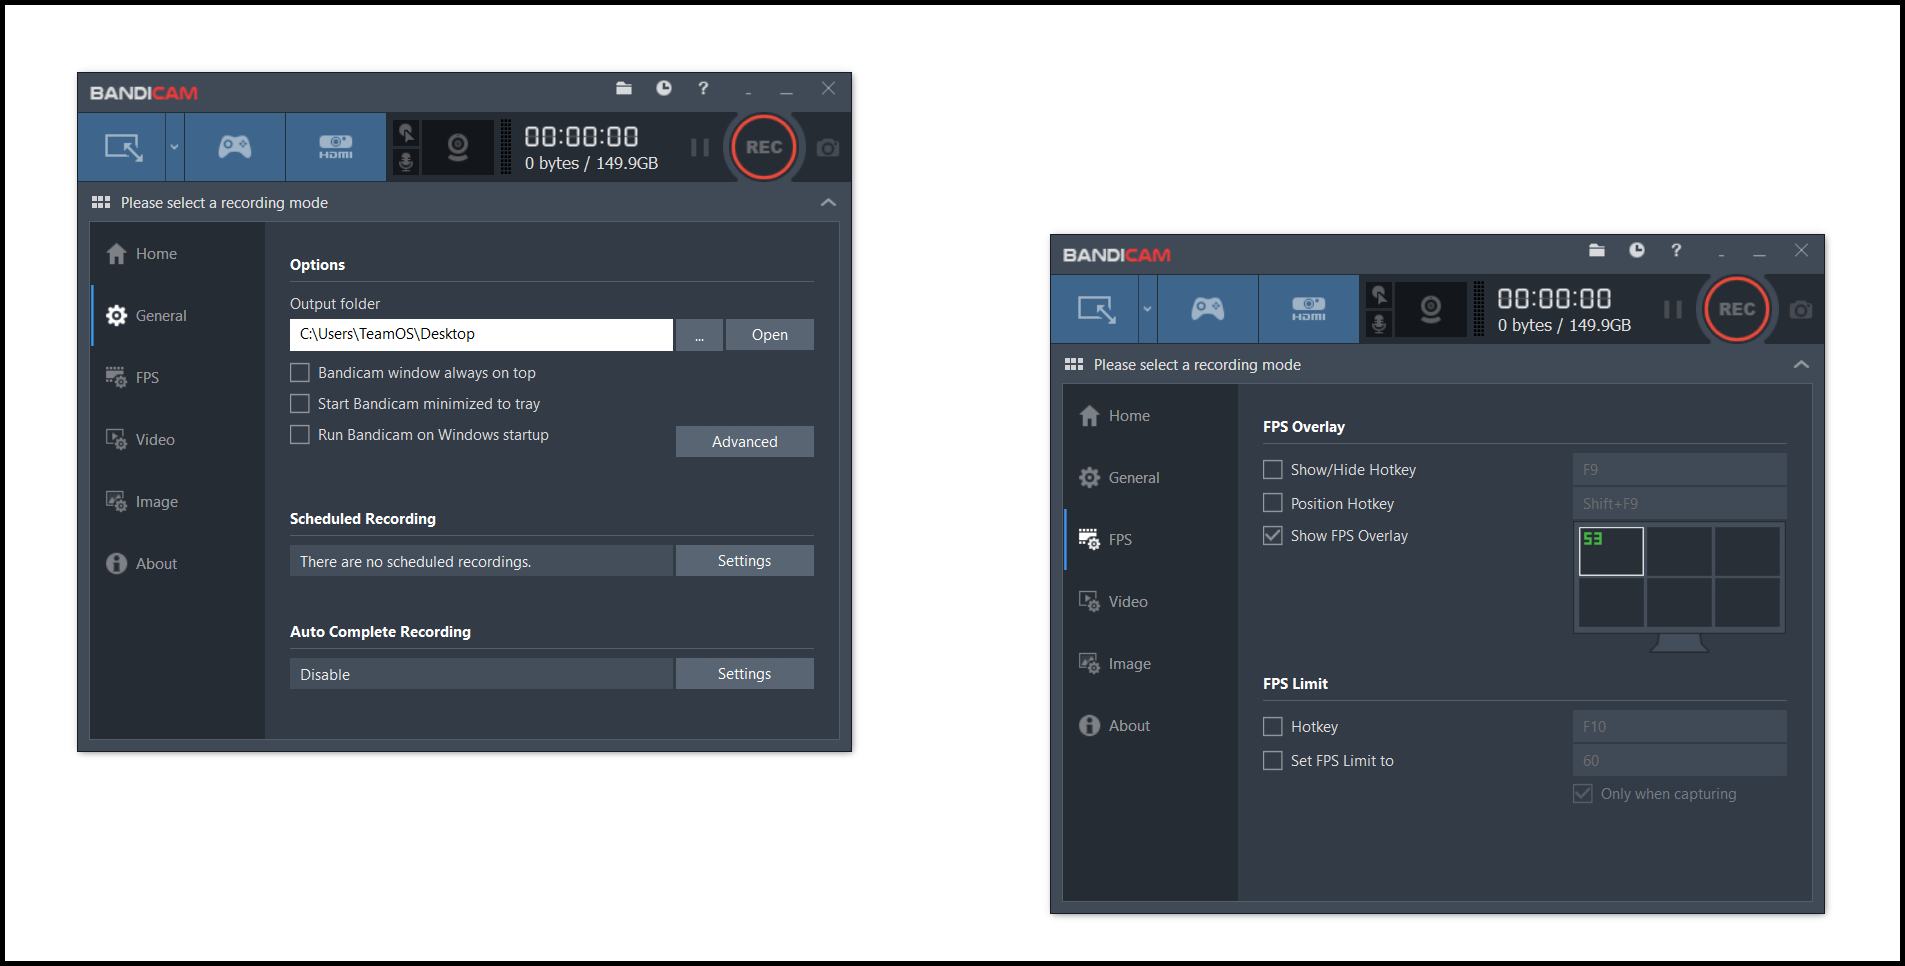Open scheduler clock icon in right window title bar
This screenshot has height=966, width=1905.
[x=1637, y=250]
